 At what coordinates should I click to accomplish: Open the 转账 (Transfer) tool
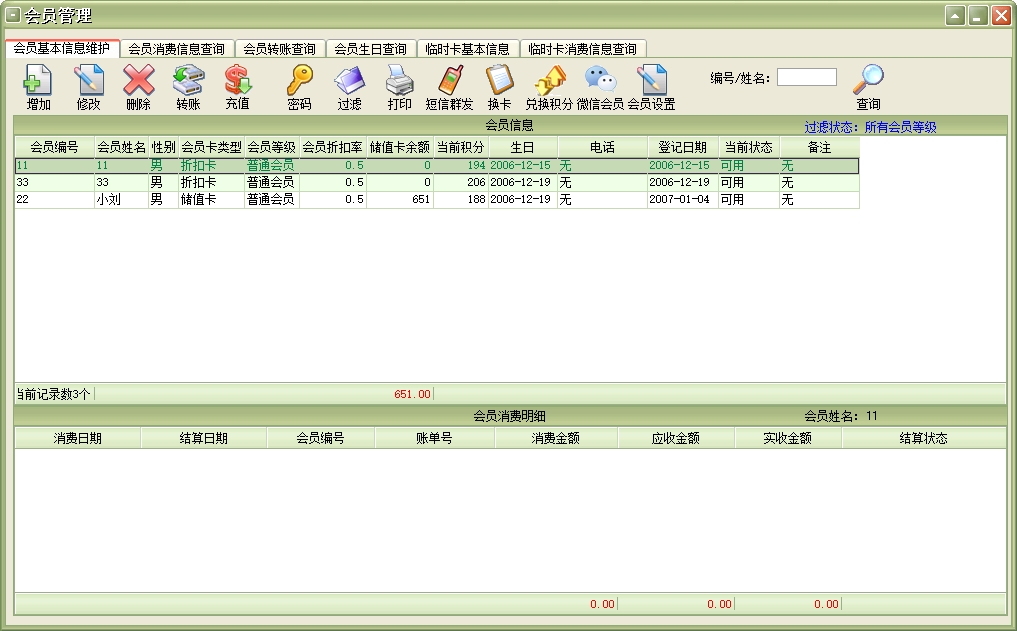pos(188,84)
